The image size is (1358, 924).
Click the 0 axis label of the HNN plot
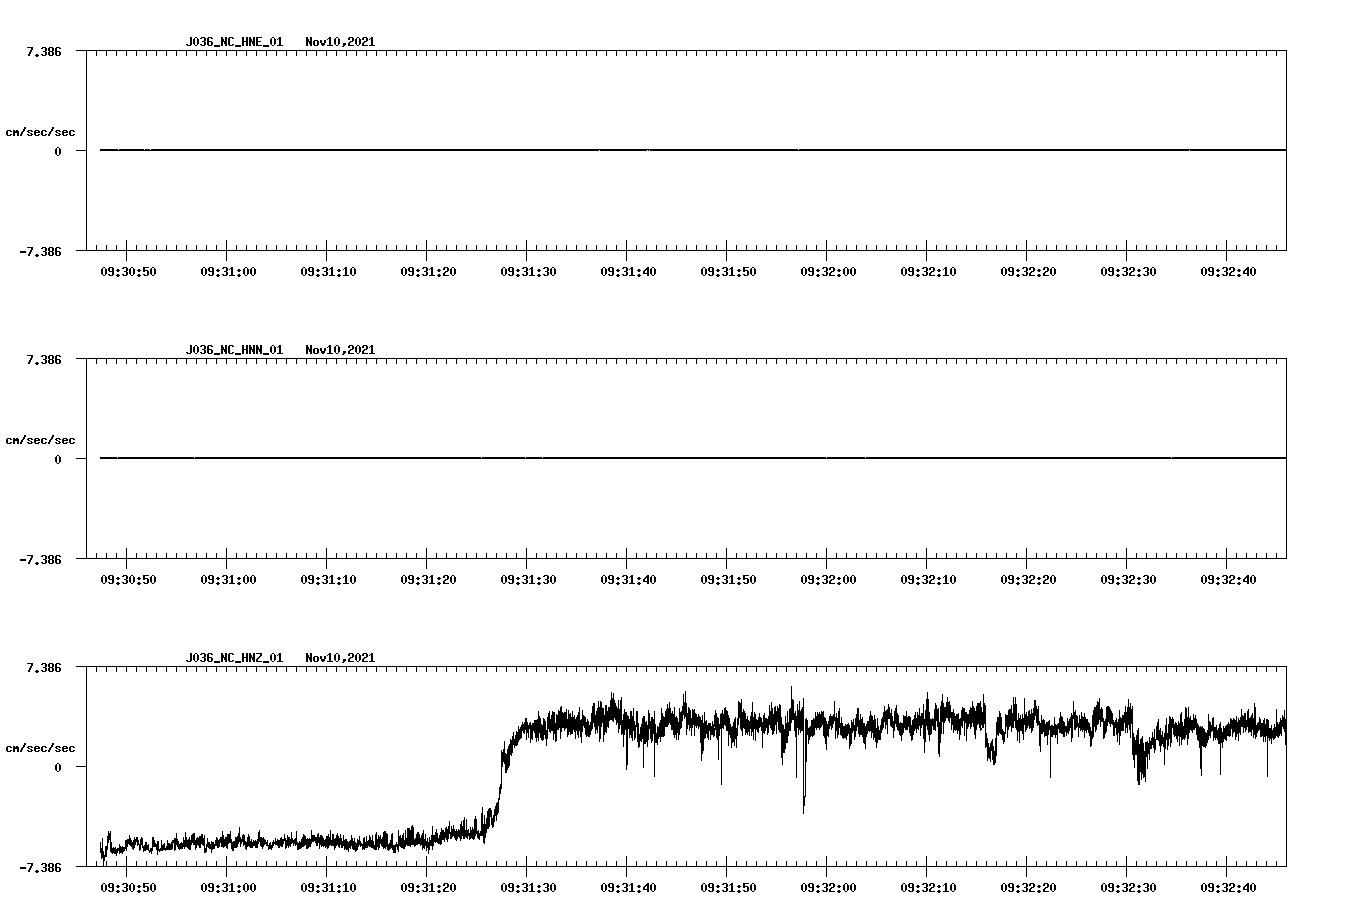58,459
